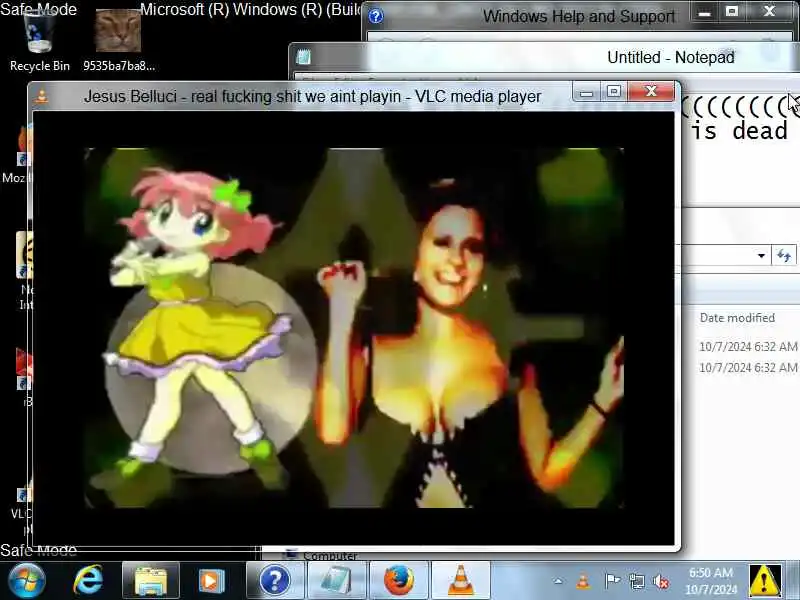Click the VLC cone icon in title bar
The width and height of the screenshot is (800, 600).
click(x=42, y=96)
